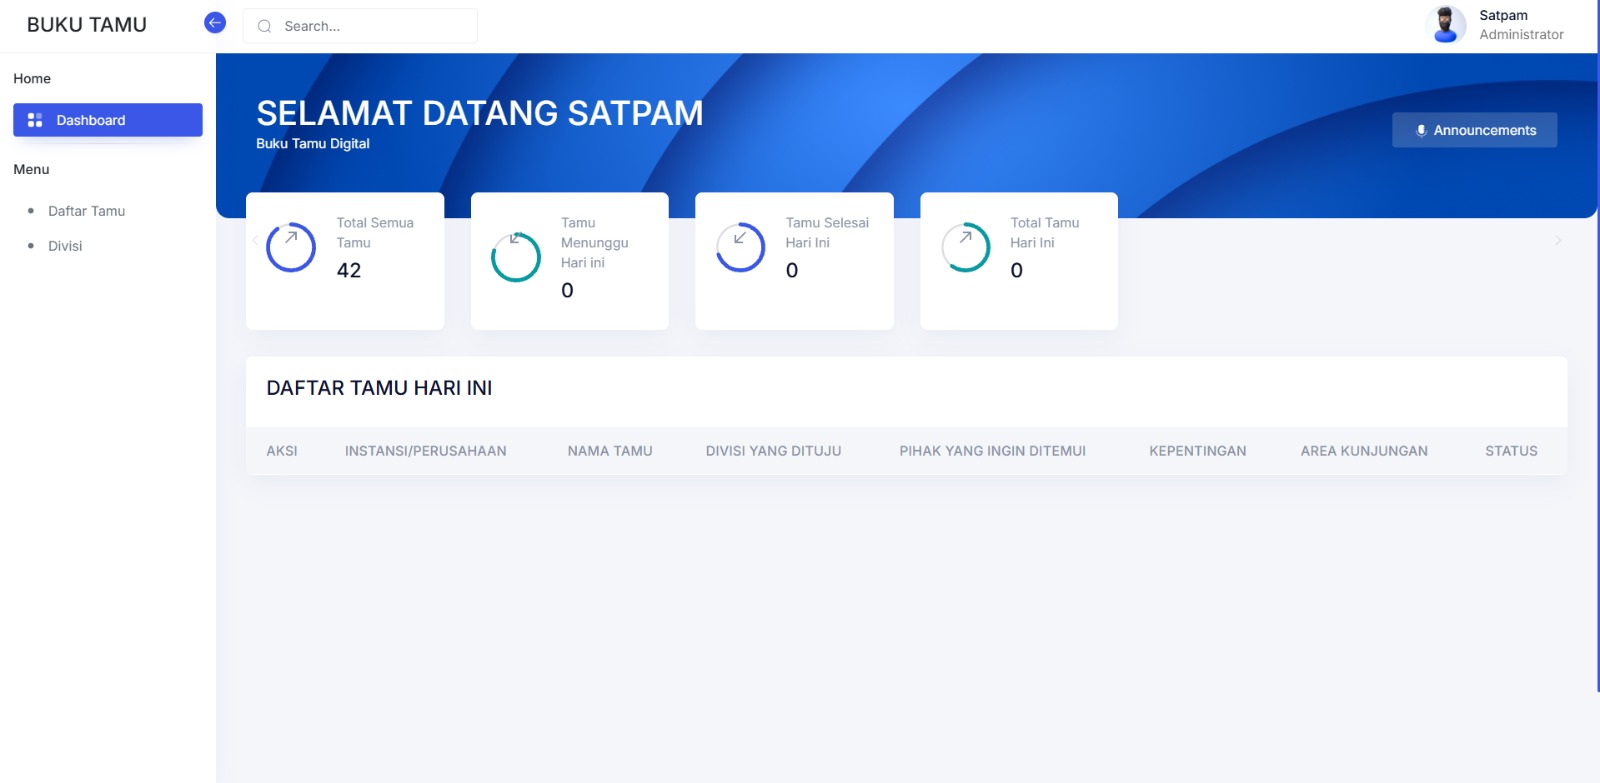Click the Satpam Administrator profile name

click(x=1520, y=25)
